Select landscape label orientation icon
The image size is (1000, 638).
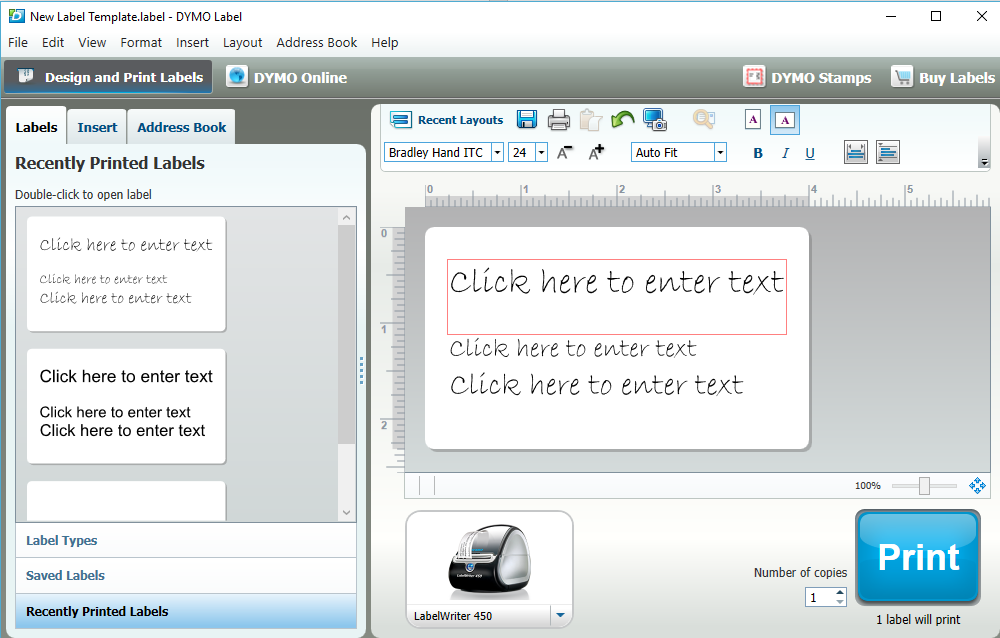[784, 120]
